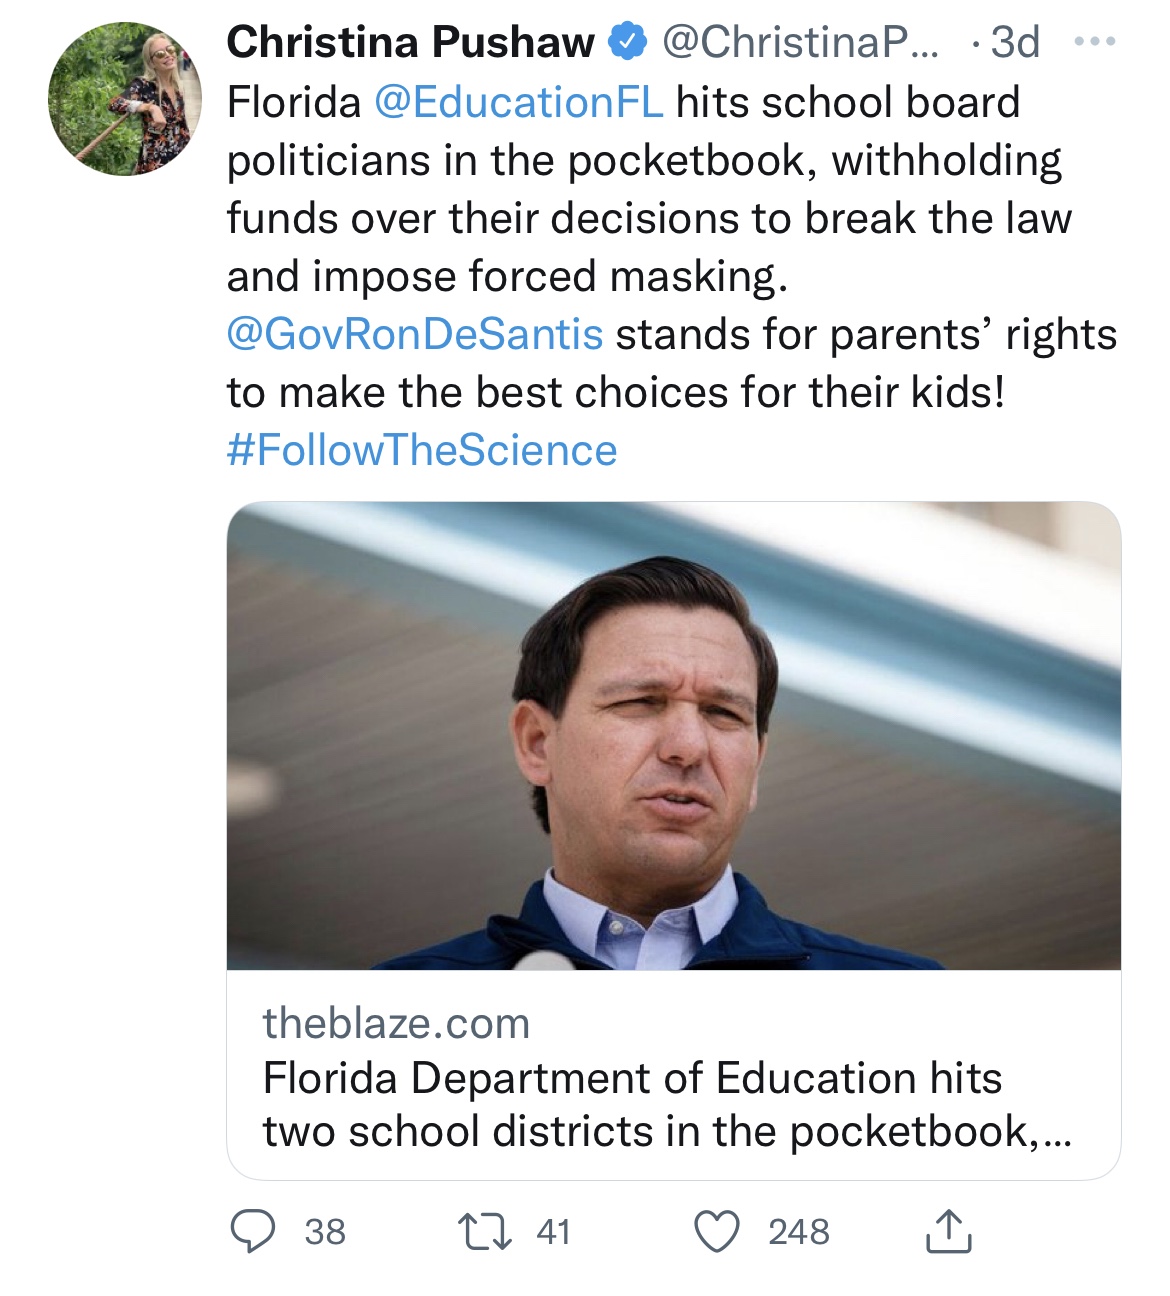Select the #FollowTheScience hashtag

tap(422, 450)
